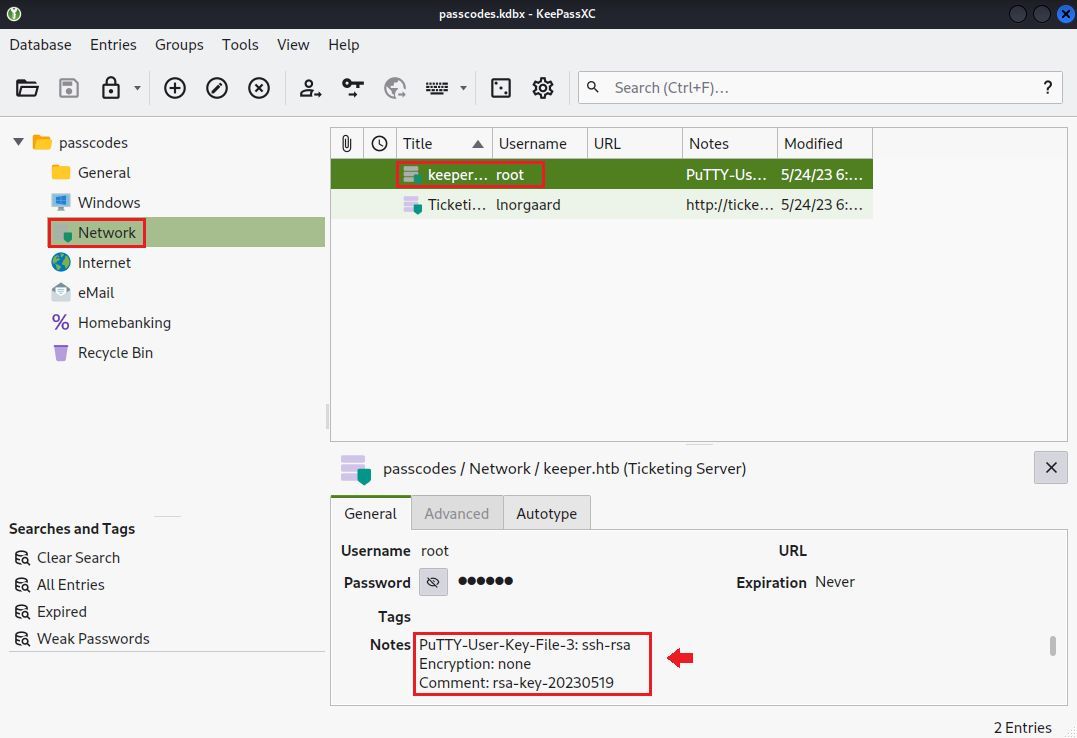
Task: Toggle password visibility eye button
Action: coord(433,582)
